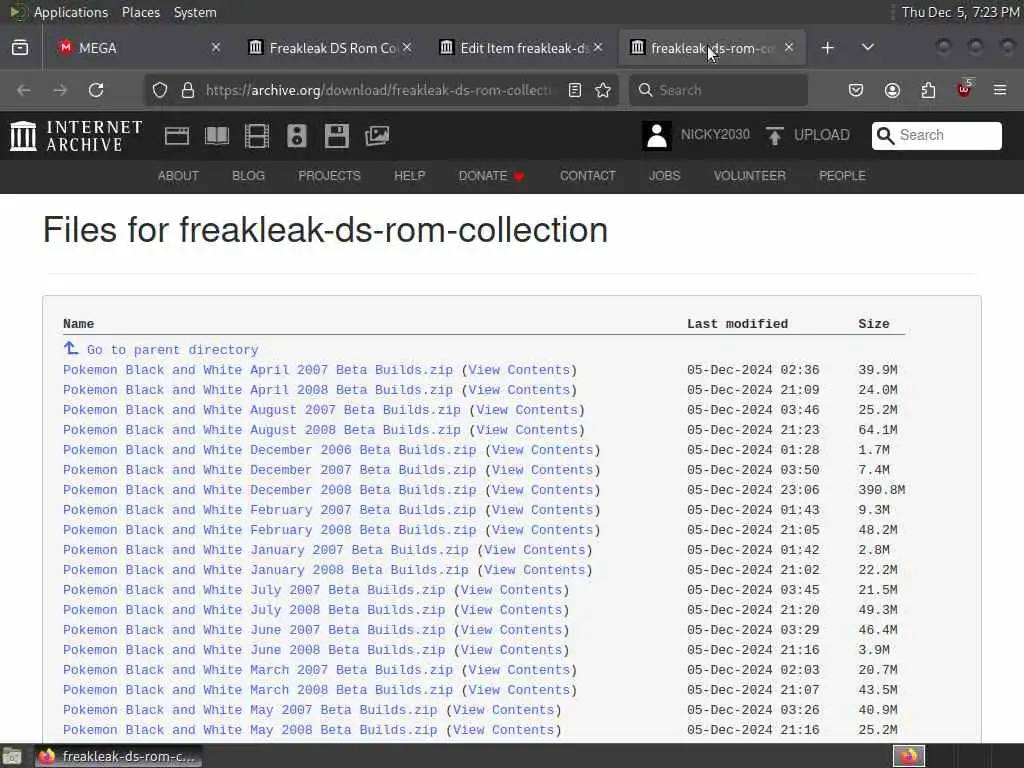
Task: View Contents of April 2008 Beta Builds
Action: (x=519, y=390)
